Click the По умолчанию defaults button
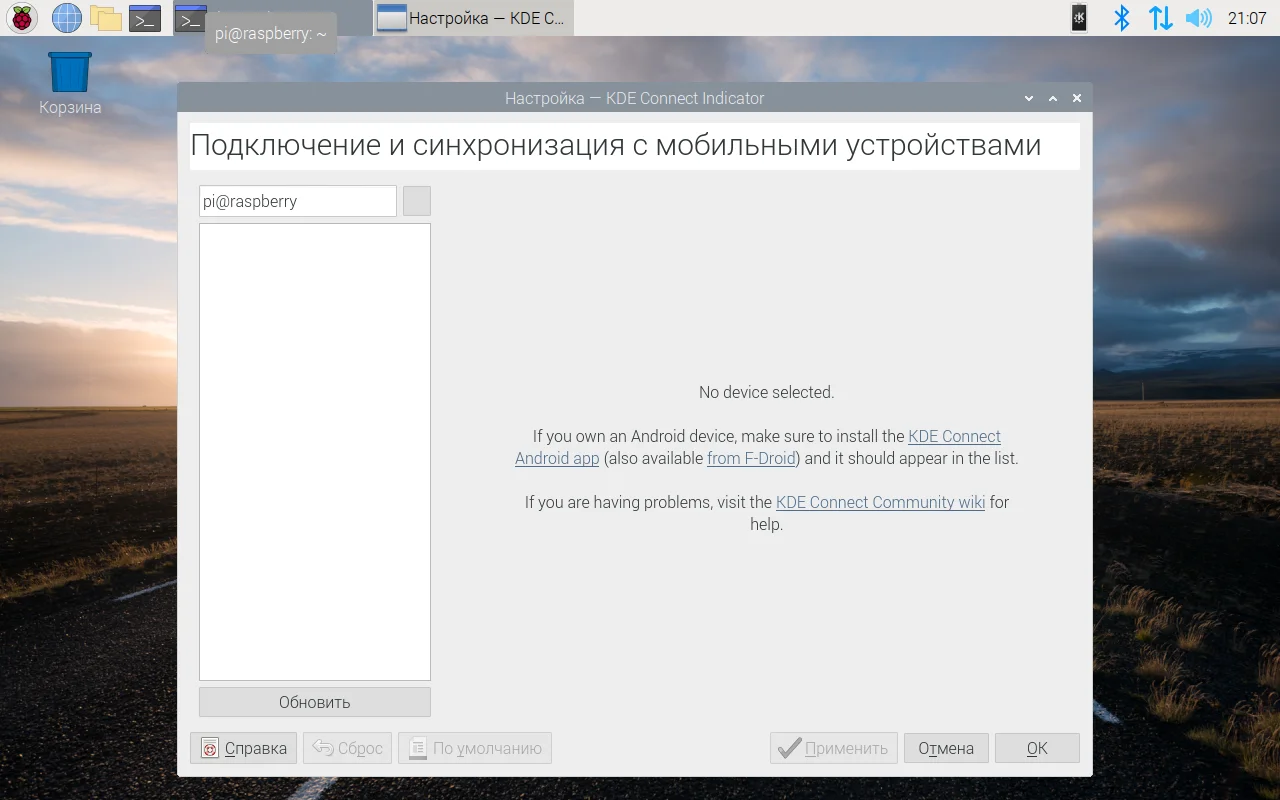The height and width of the screenshot is (800, 1280). pos(475,748)
